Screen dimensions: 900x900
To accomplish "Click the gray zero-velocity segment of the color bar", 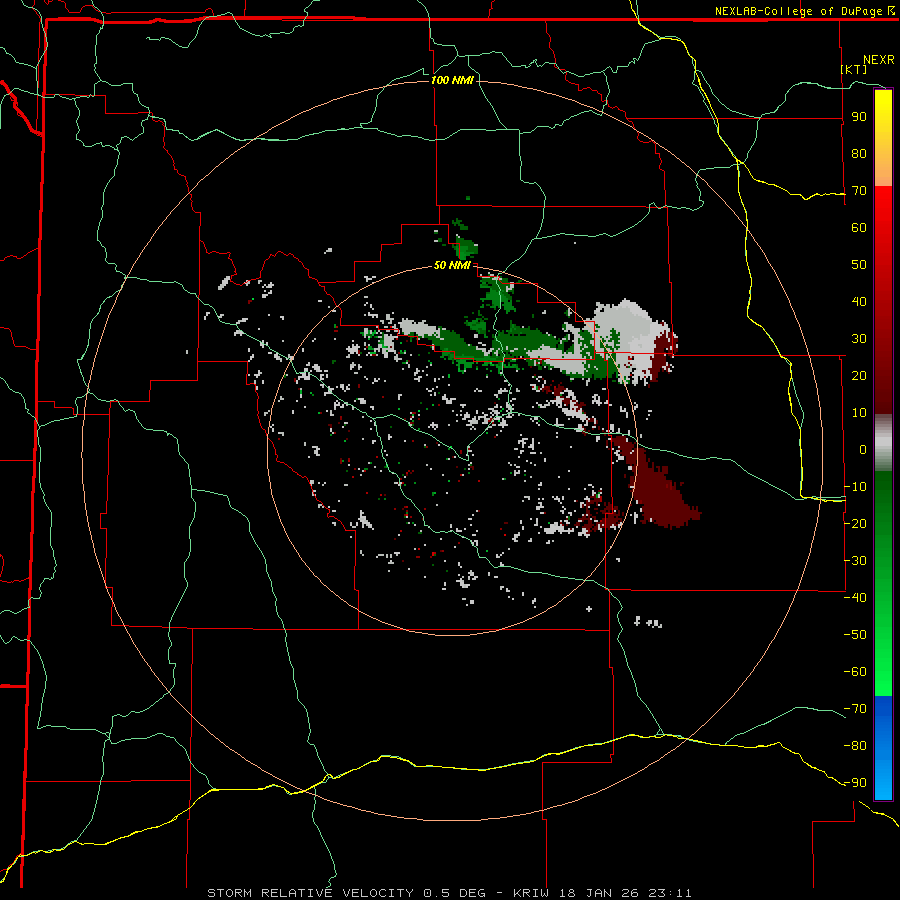I will 883,443.
